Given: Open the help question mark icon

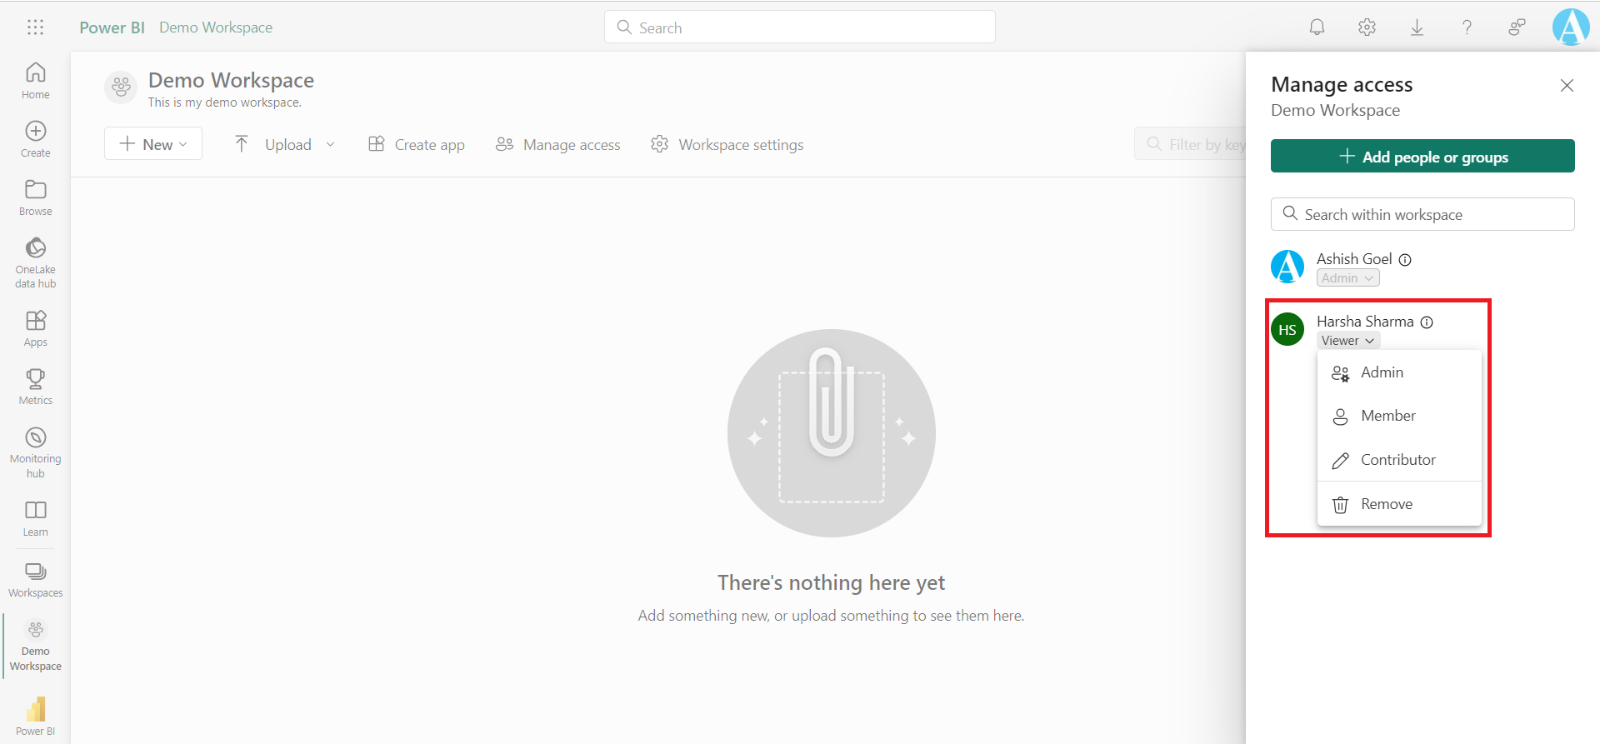Looking at the screenshot, I should (x=1467, y=28).
